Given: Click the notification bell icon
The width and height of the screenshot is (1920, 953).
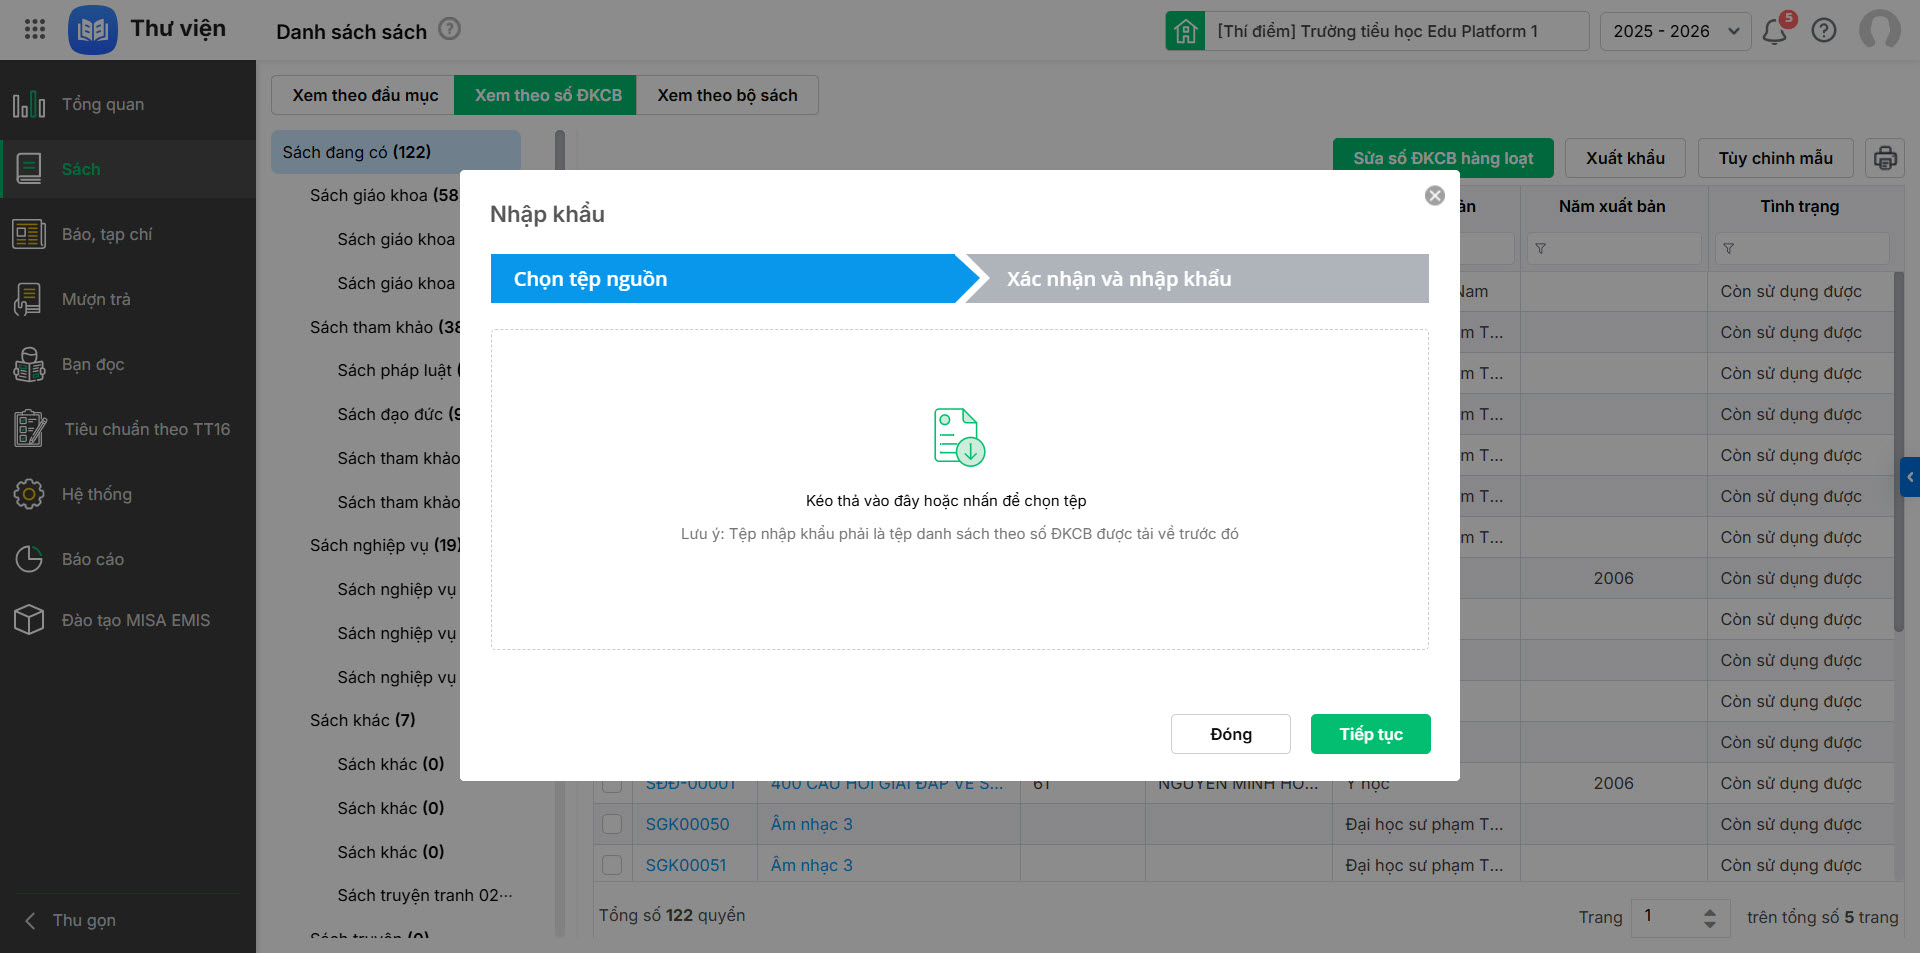Looking at the screenshot, I should click(x=1775, y=32).
